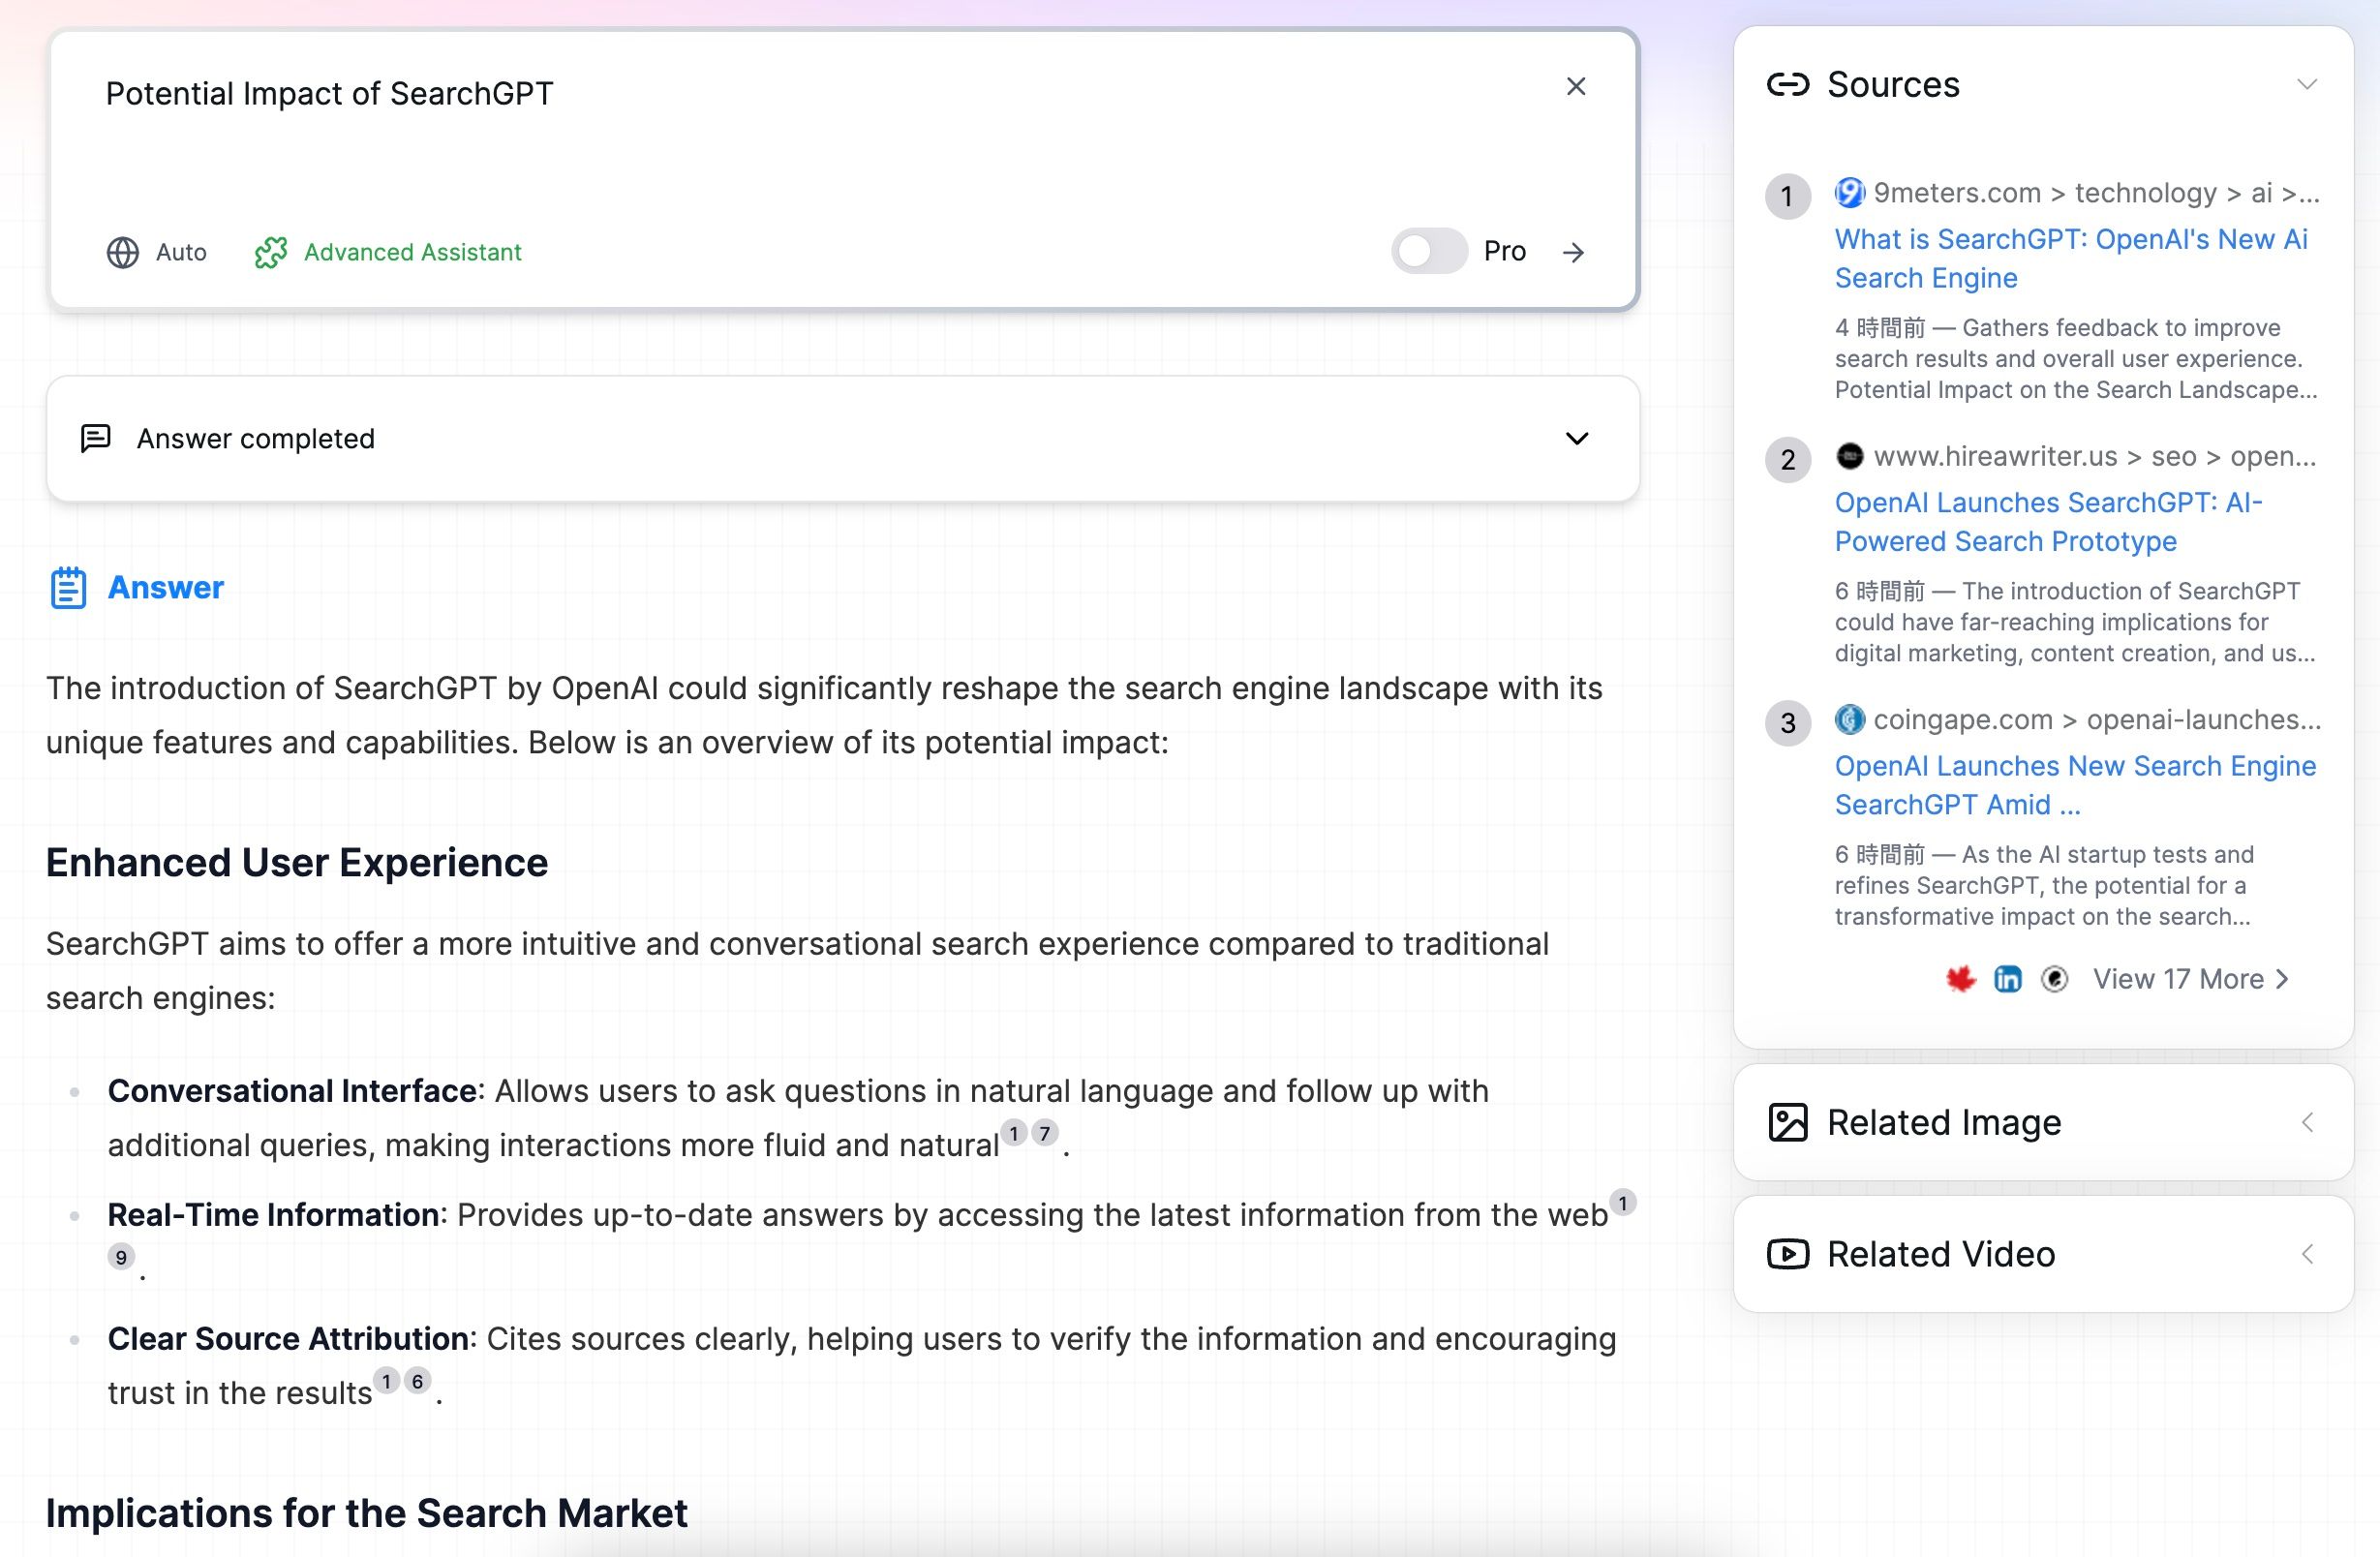Click View 17 More sources
2380x1557 pixels.
tap(2190, 979)
